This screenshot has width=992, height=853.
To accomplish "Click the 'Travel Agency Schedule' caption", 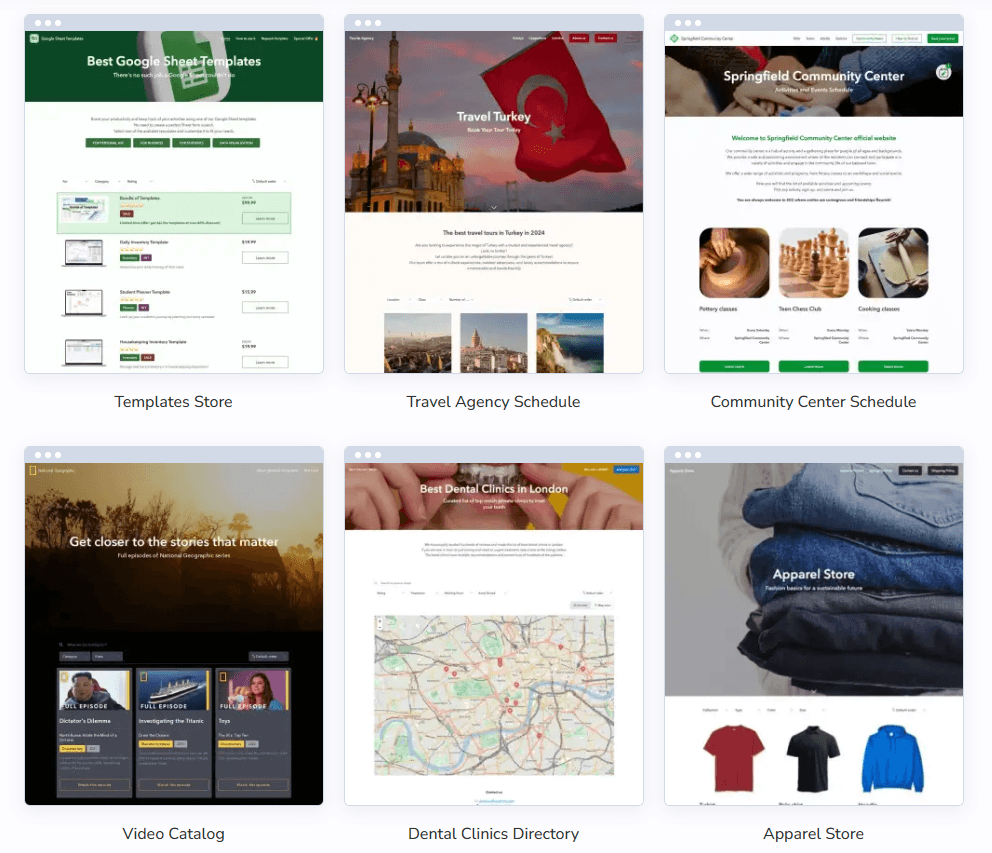I will click(x=493, y=402).
